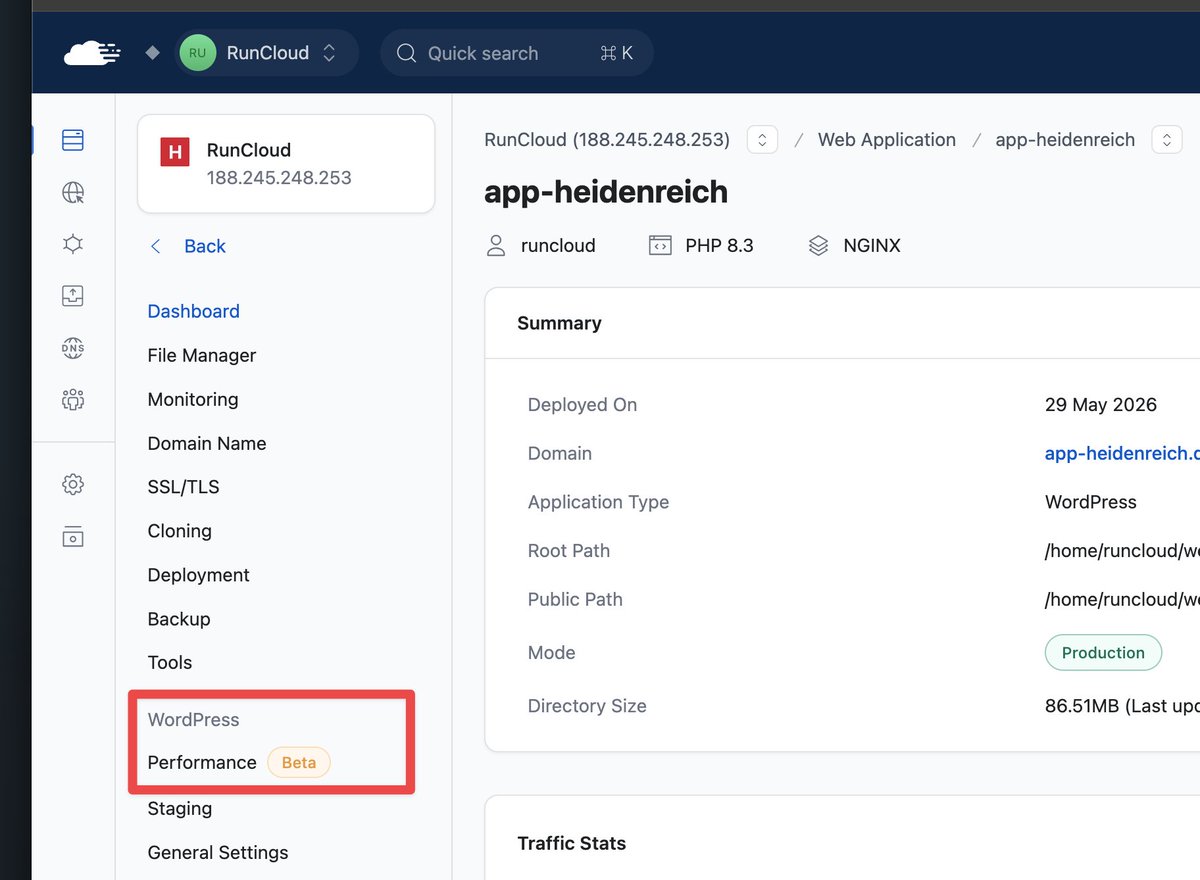Open the Dashboard menu item
Screen dimensions: 1200x880
(193, 311)
